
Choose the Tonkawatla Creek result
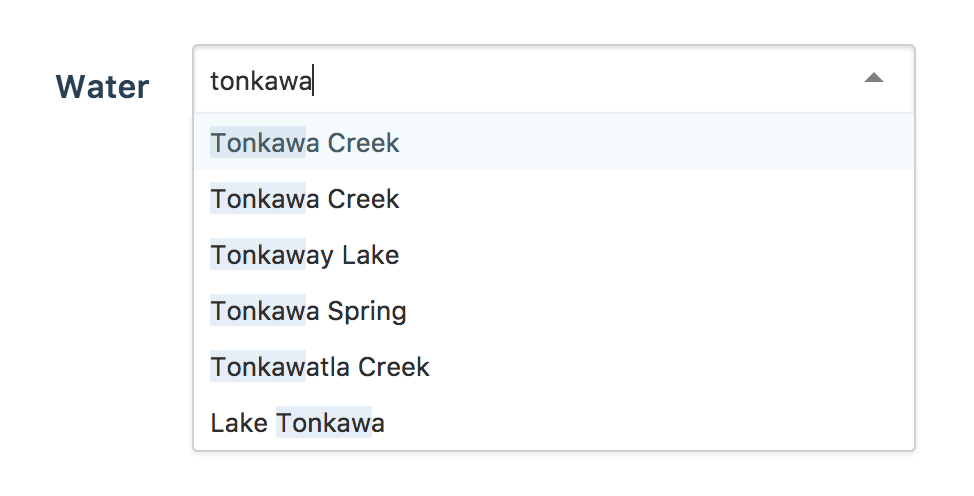[320, 367]
